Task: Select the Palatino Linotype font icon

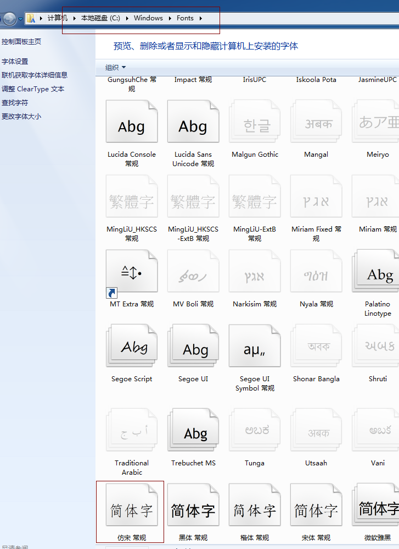Action: point(376,271)
